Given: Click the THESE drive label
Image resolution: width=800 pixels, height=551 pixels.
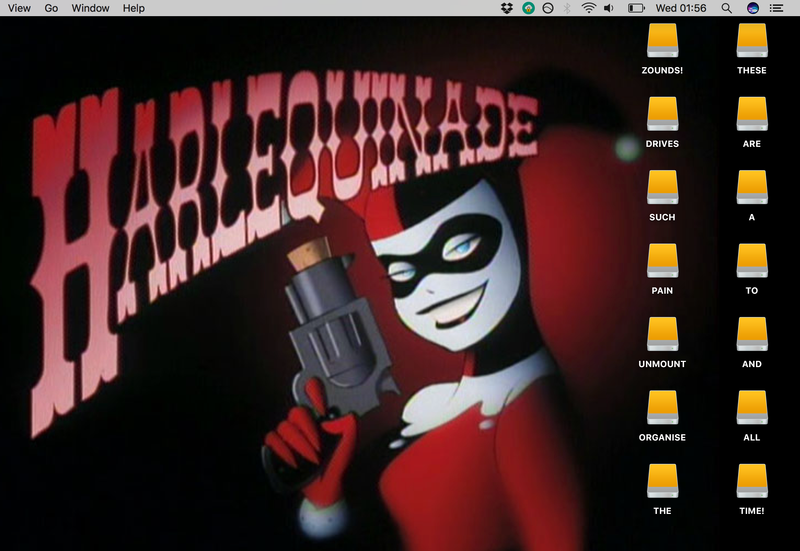Looking at the screenshot, I should click(x=752, y=70).
